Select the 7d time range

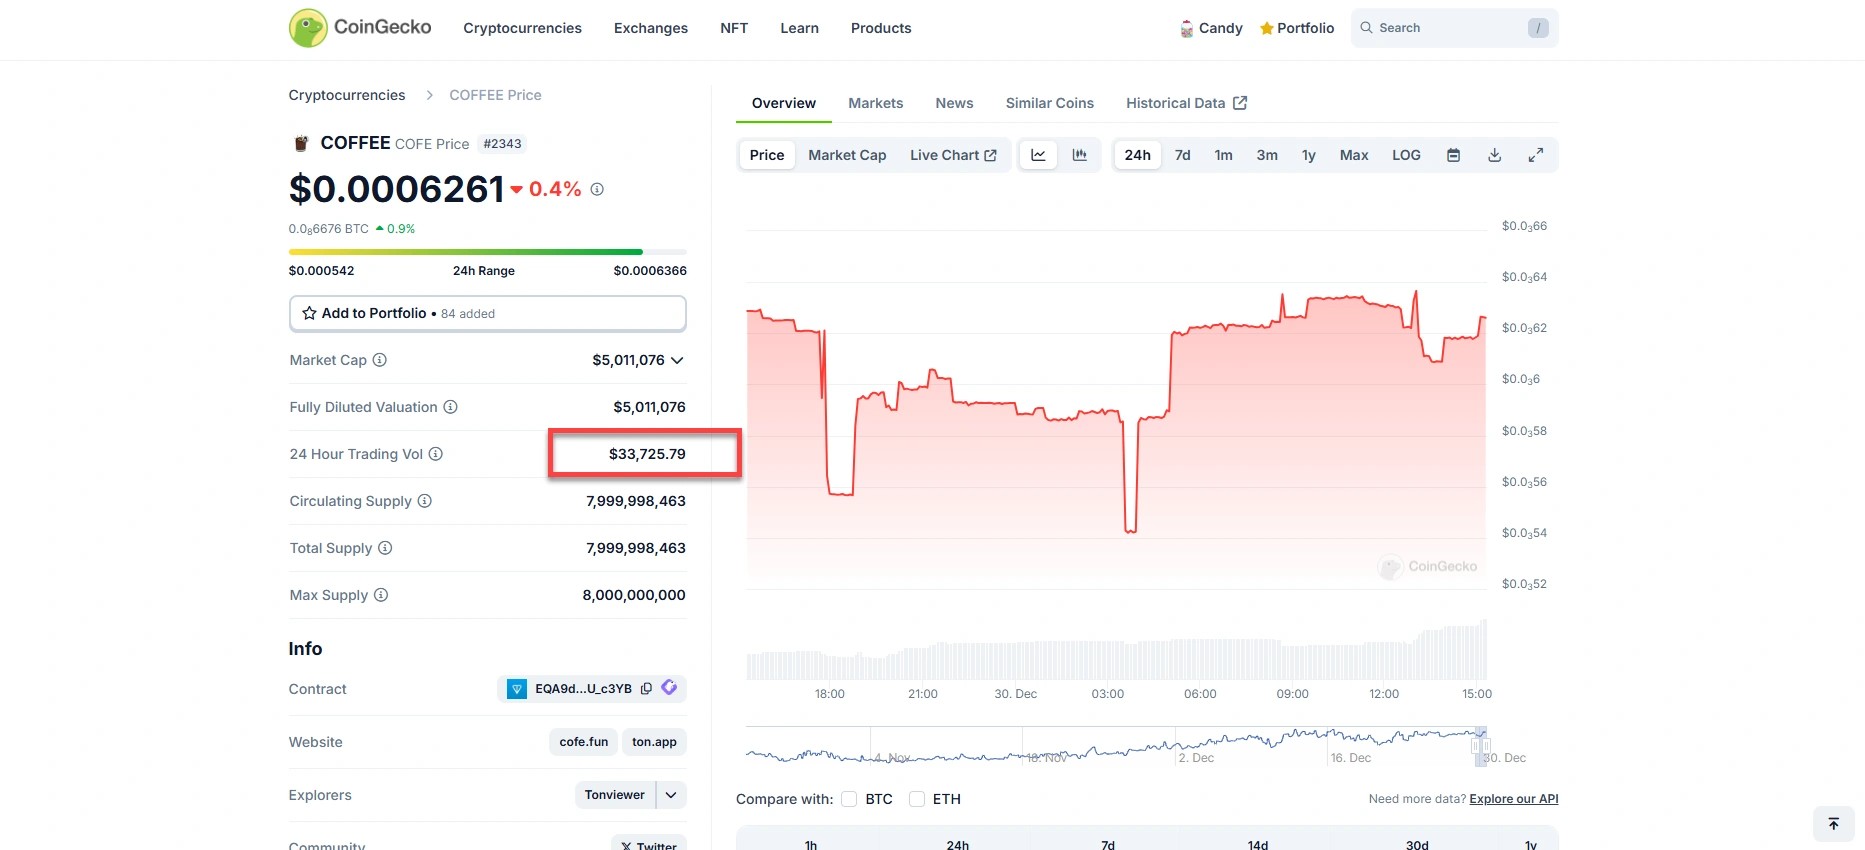(x=1182, y=155)
